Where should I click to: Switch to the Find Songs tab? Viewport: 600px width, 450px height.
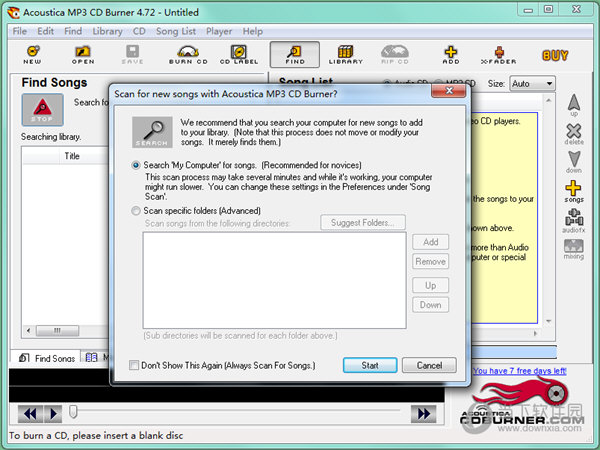(x=46, y=358)
